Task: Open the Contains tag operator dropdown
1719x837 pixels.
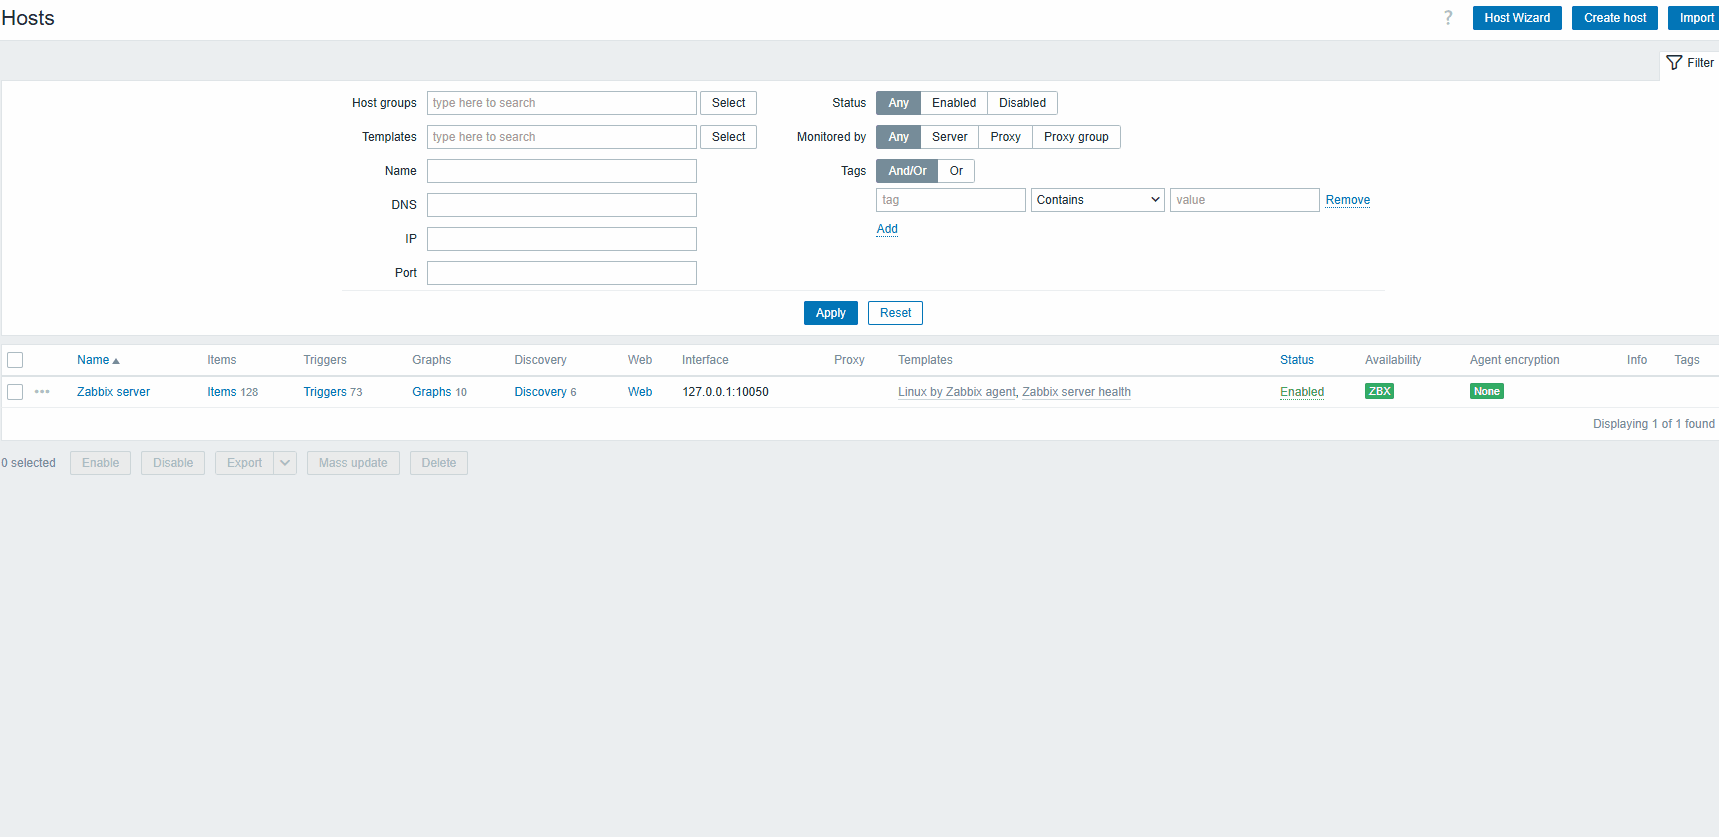Action: tap(1097, 200)
